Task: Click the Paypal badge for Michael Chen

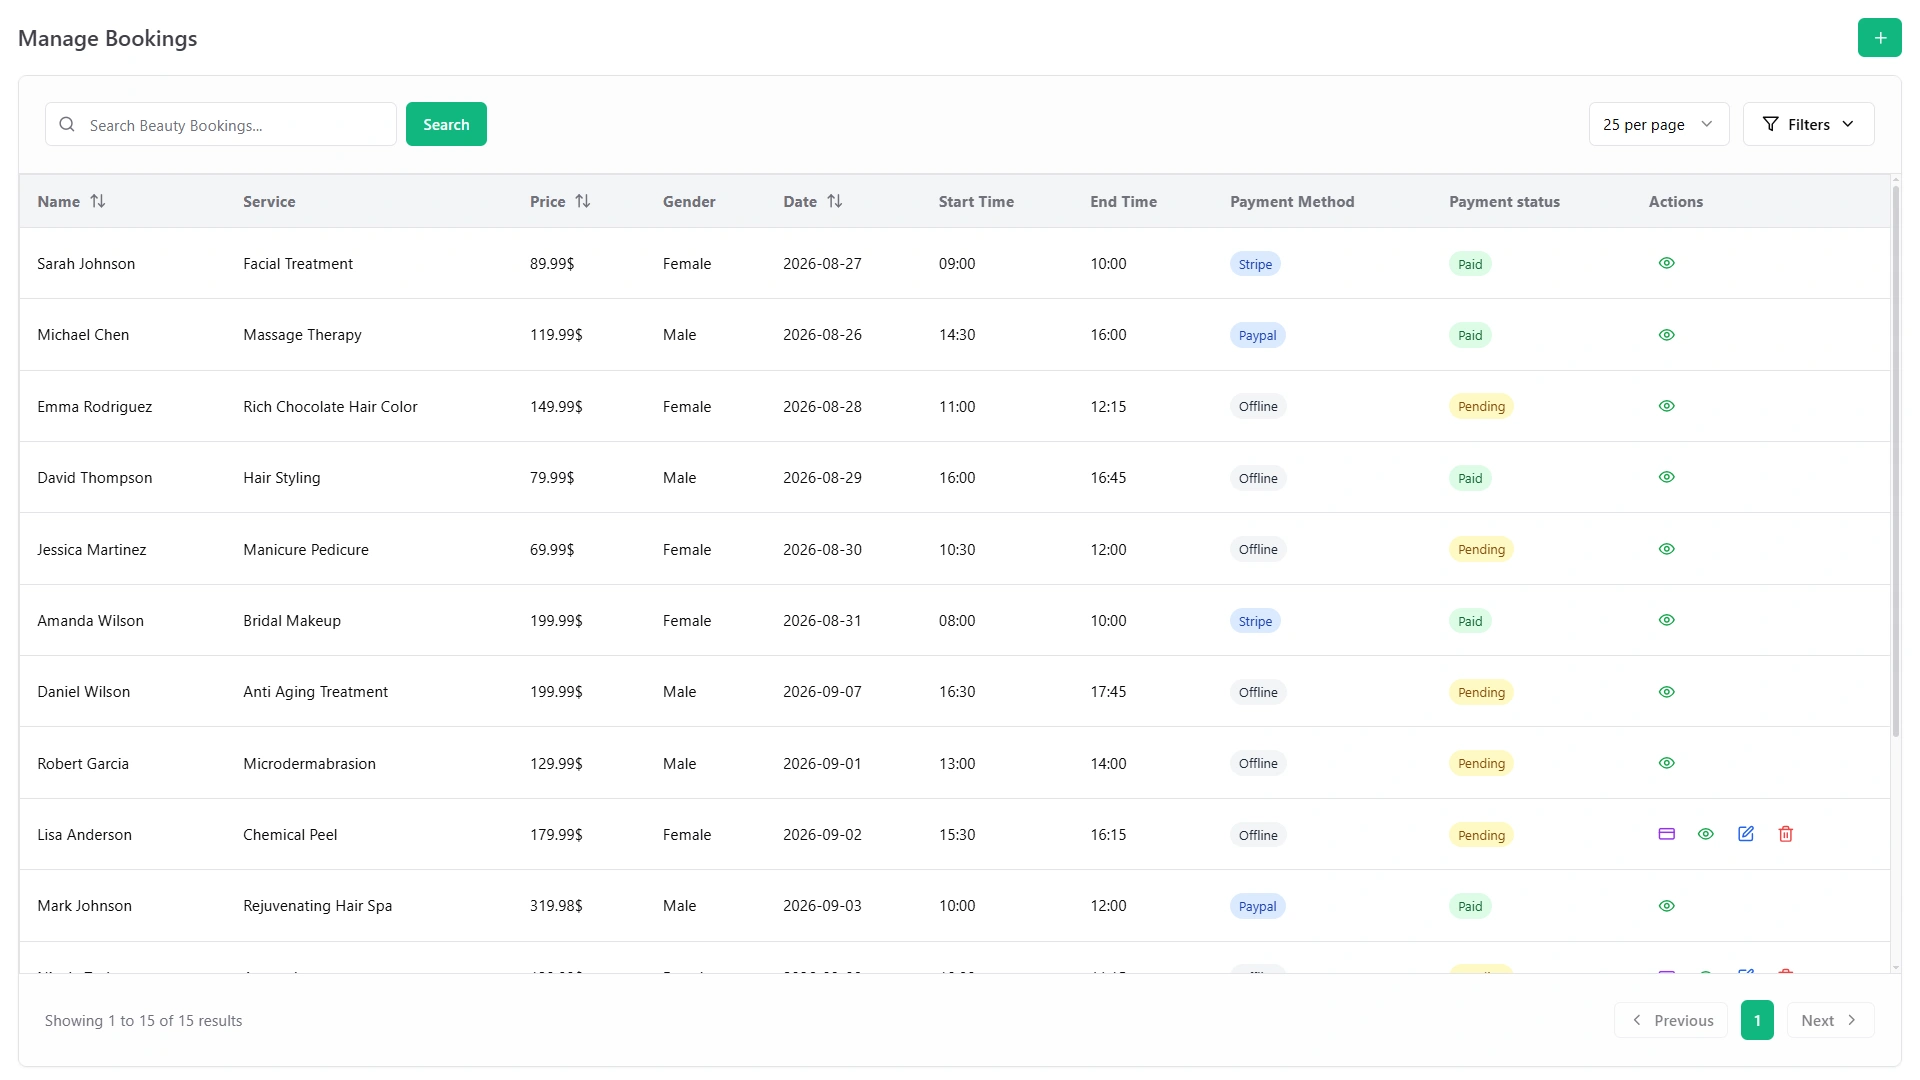Action: [x=1257, y=335]
